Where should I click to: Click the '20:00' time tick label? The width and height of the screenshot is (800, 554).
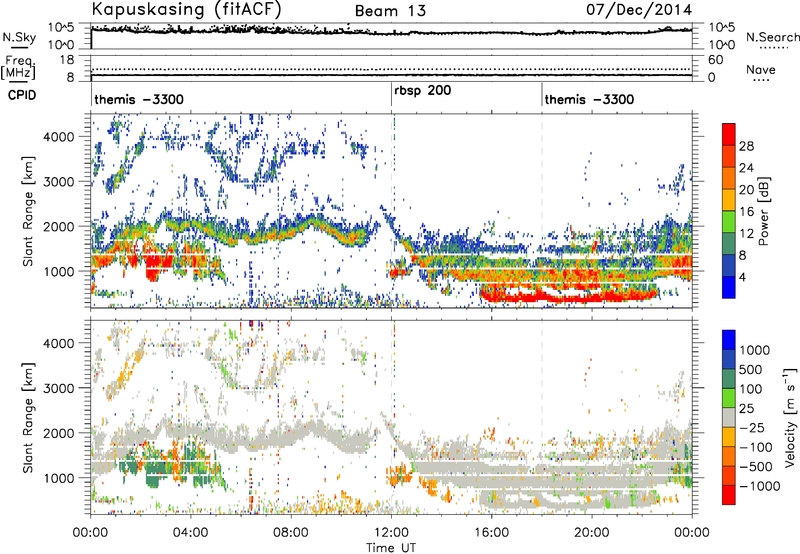tap(591, 532)
